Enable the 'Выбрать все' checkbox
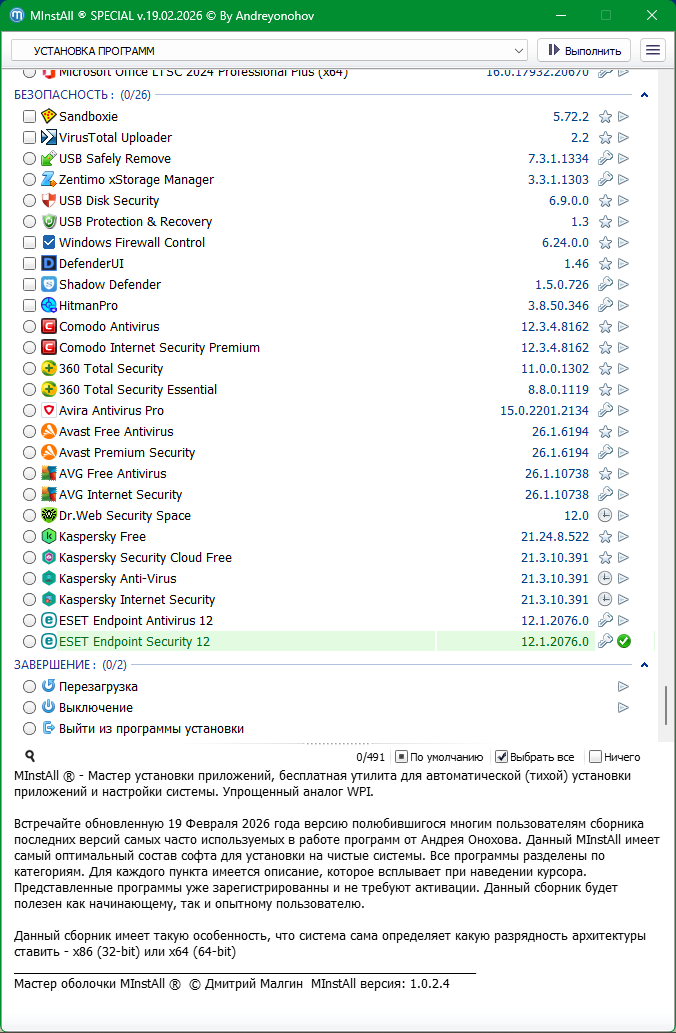The width and height of the screenshot is (676, 1033). coord(502,757)
